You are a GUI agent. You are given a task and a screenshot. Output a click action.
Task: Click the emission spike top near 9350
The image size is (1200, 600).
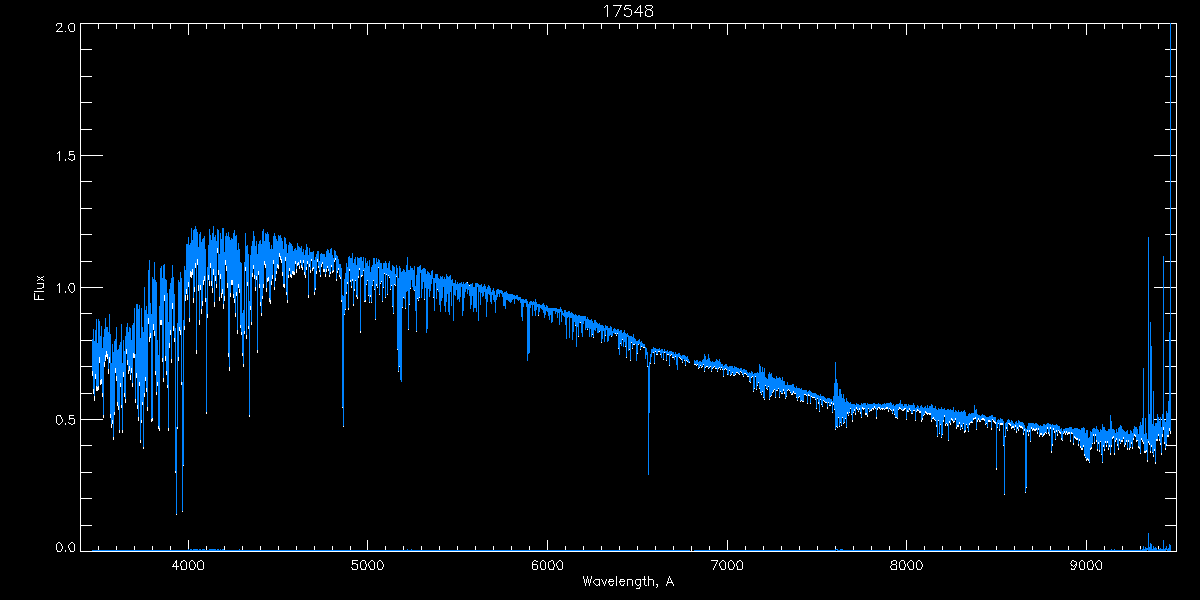point(1148,239)
